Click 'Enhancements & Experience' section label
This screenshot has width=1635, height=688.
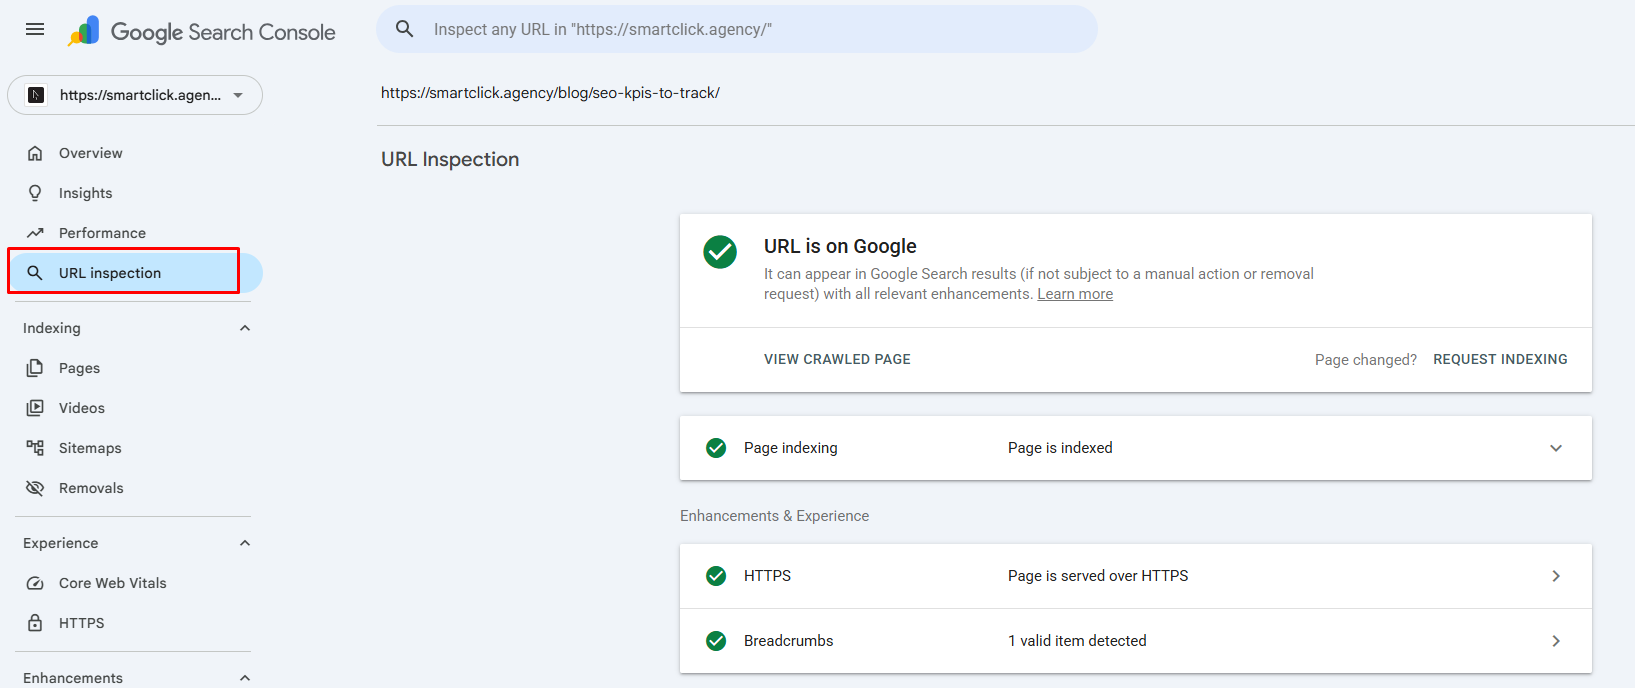point(774,516)
